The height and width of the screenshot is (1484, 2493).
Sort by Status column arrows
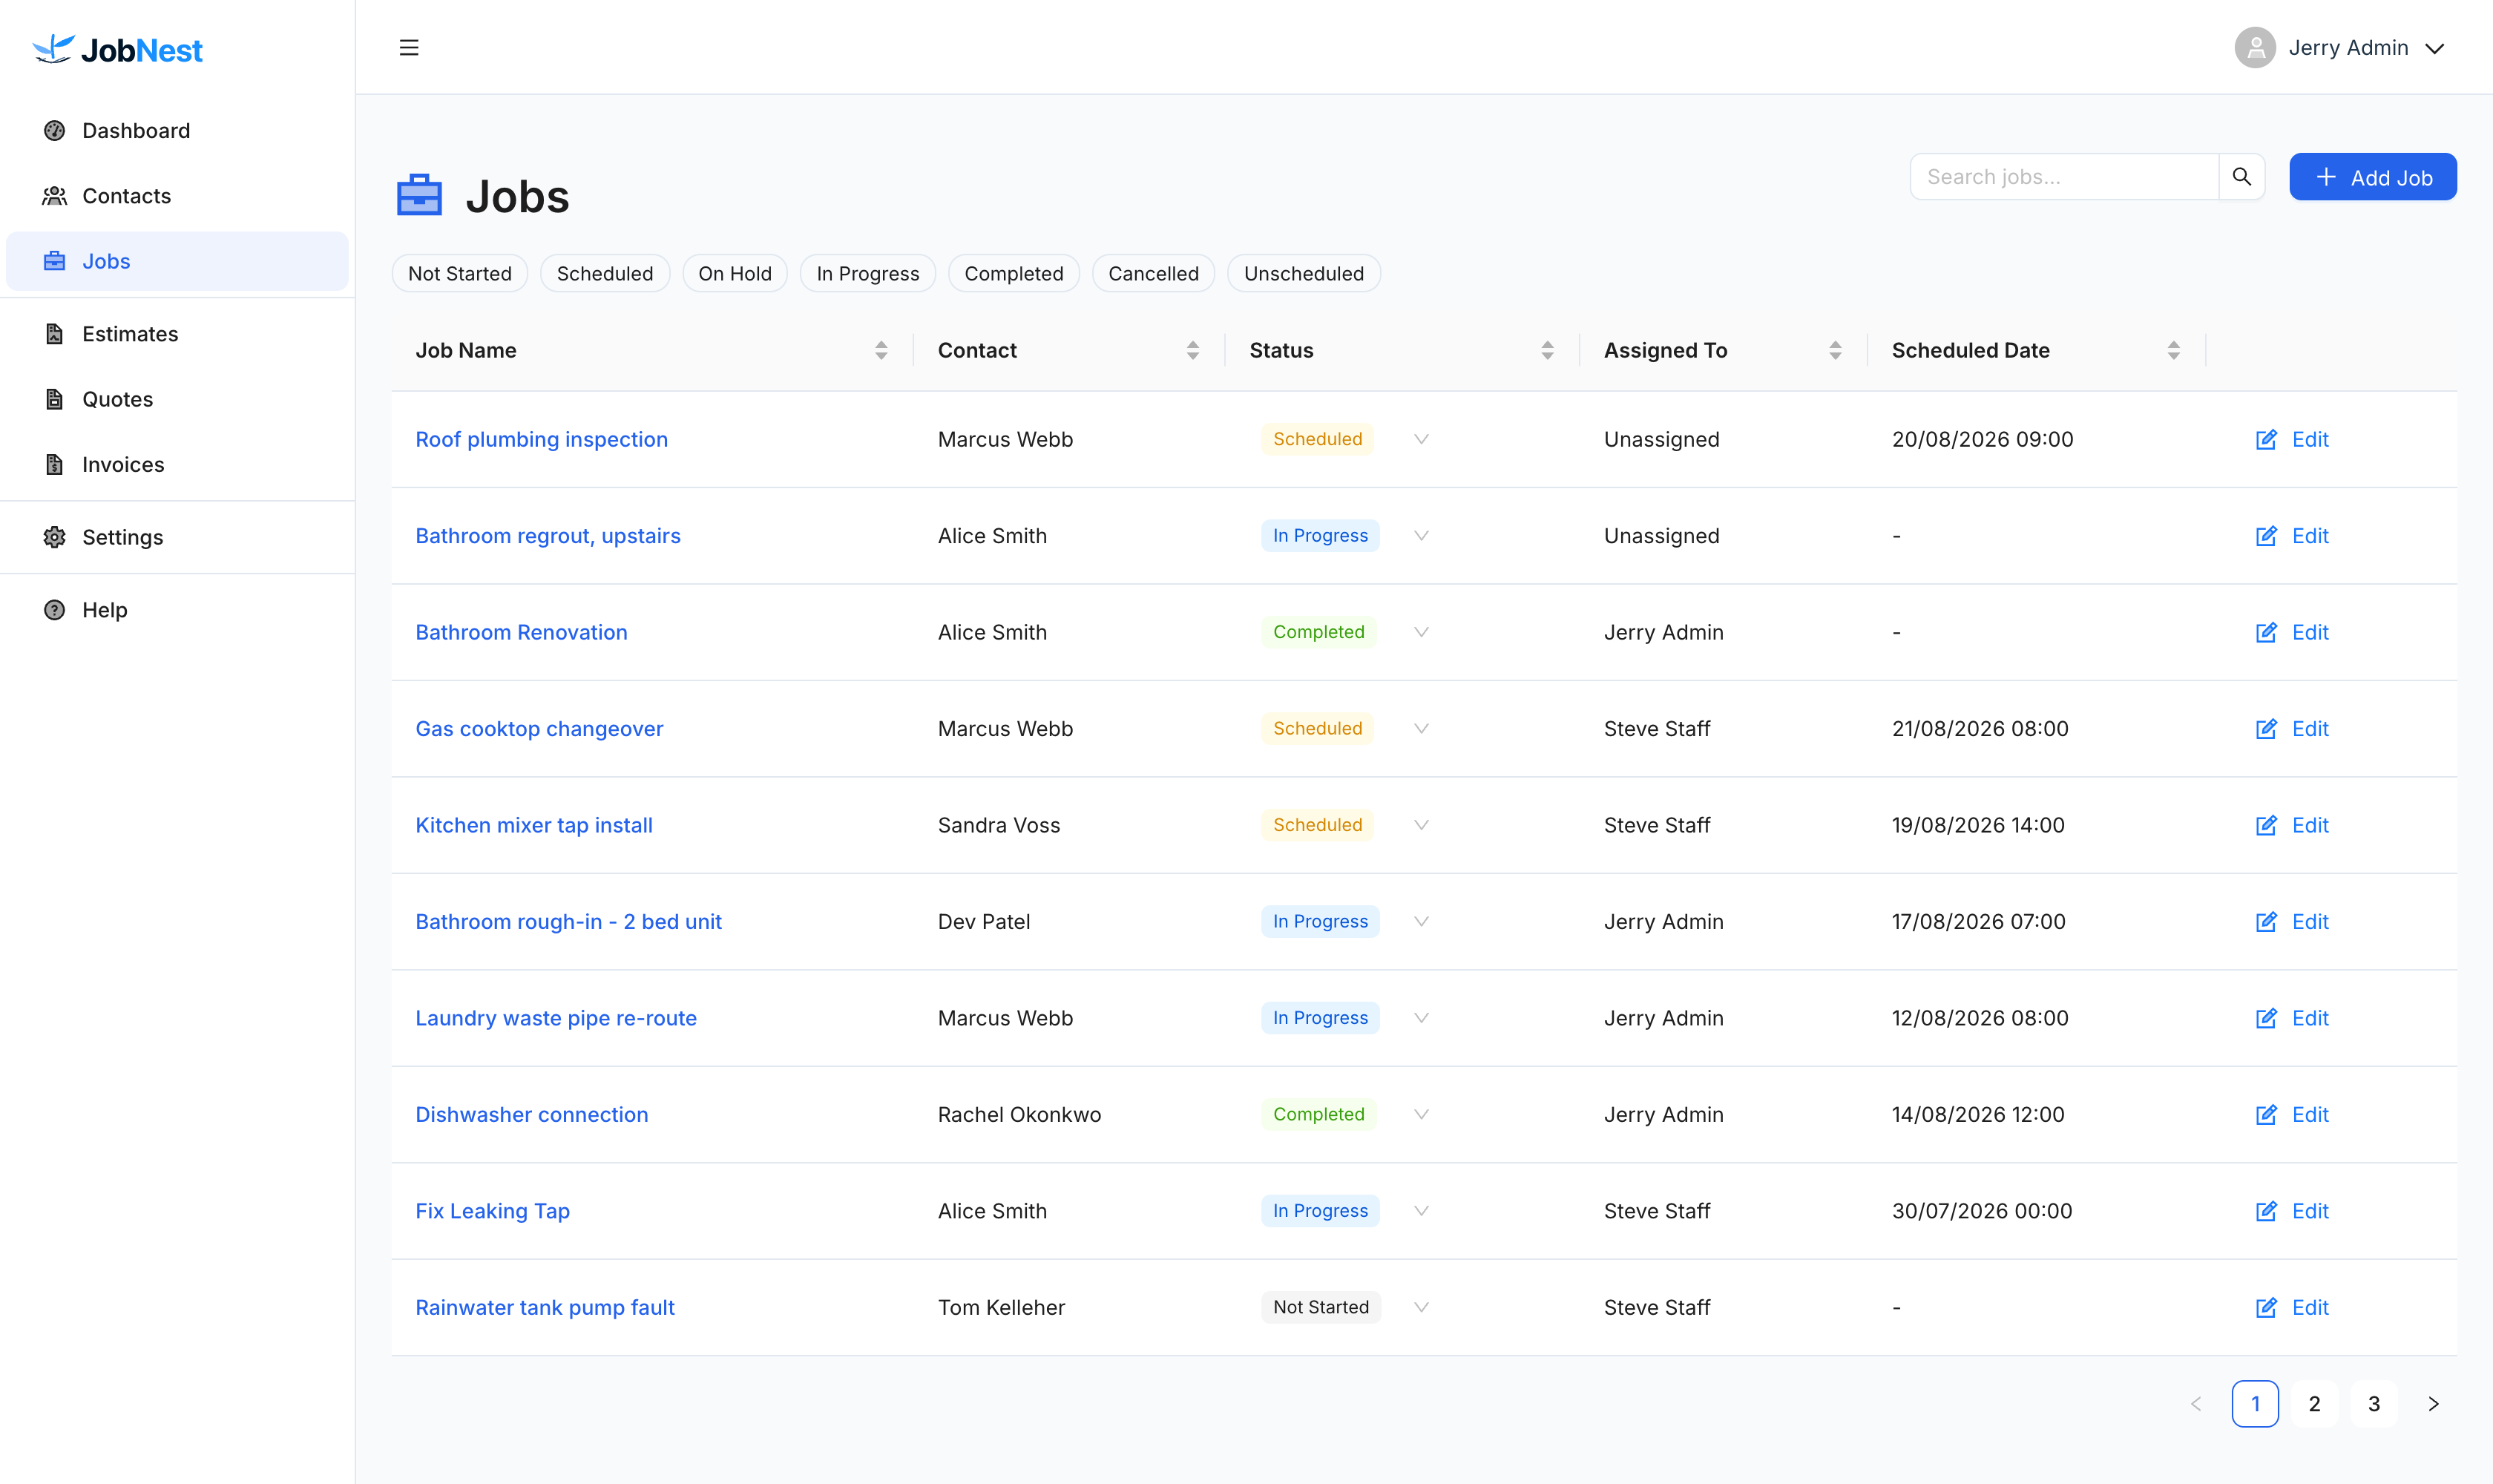[x=1547, y=350]
